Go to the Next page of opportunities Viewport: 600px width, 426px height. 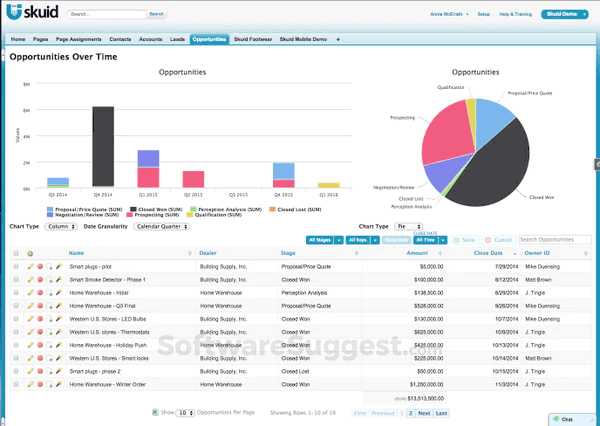pyautogui.click(x=423, y=413)
